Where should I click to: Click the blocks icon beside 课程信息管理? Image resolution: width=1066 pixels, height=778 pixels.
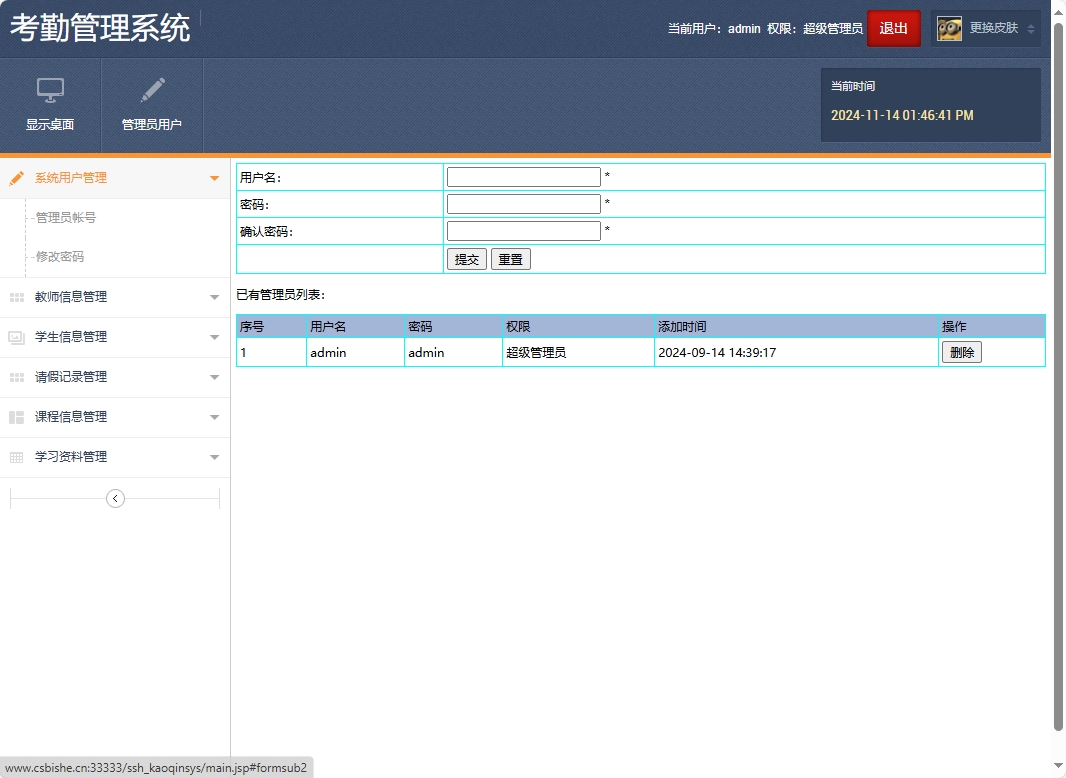pos(16,417)
